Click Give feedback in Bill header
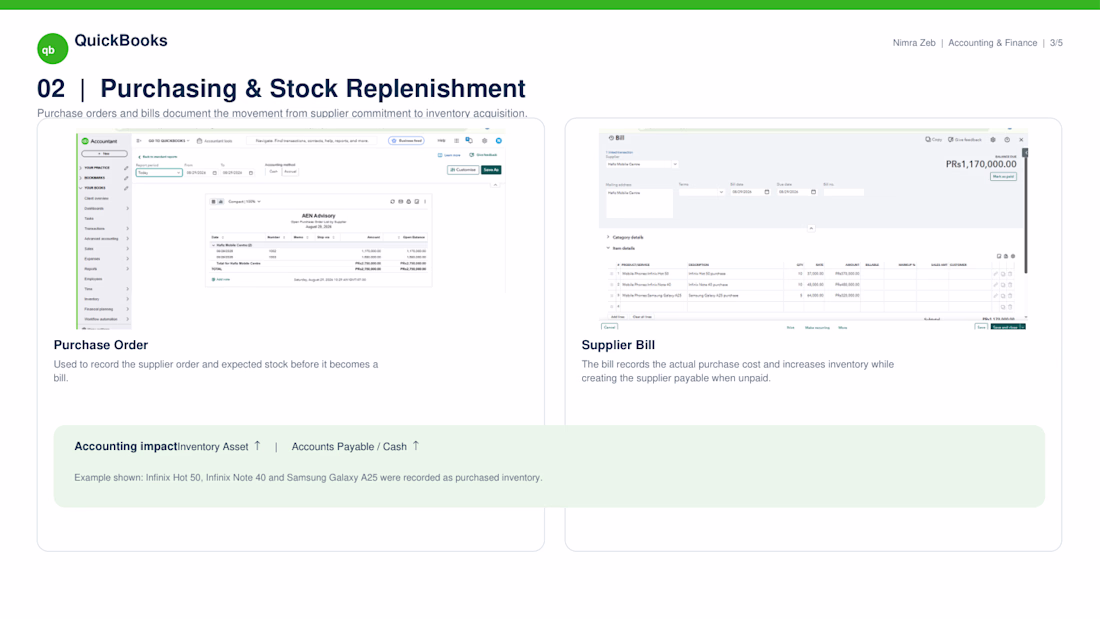Viewport: 1100px width, 619px height. point(965,140)
